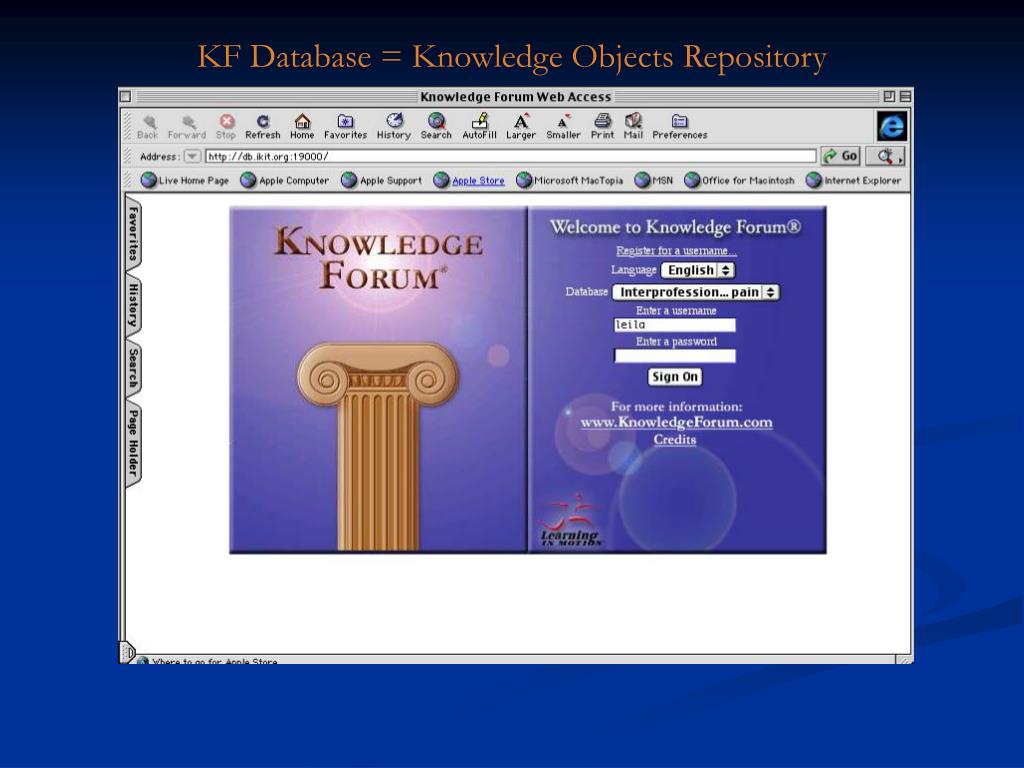
Task: Click the Internet Explorer logo icon
Action: point(891,126)
